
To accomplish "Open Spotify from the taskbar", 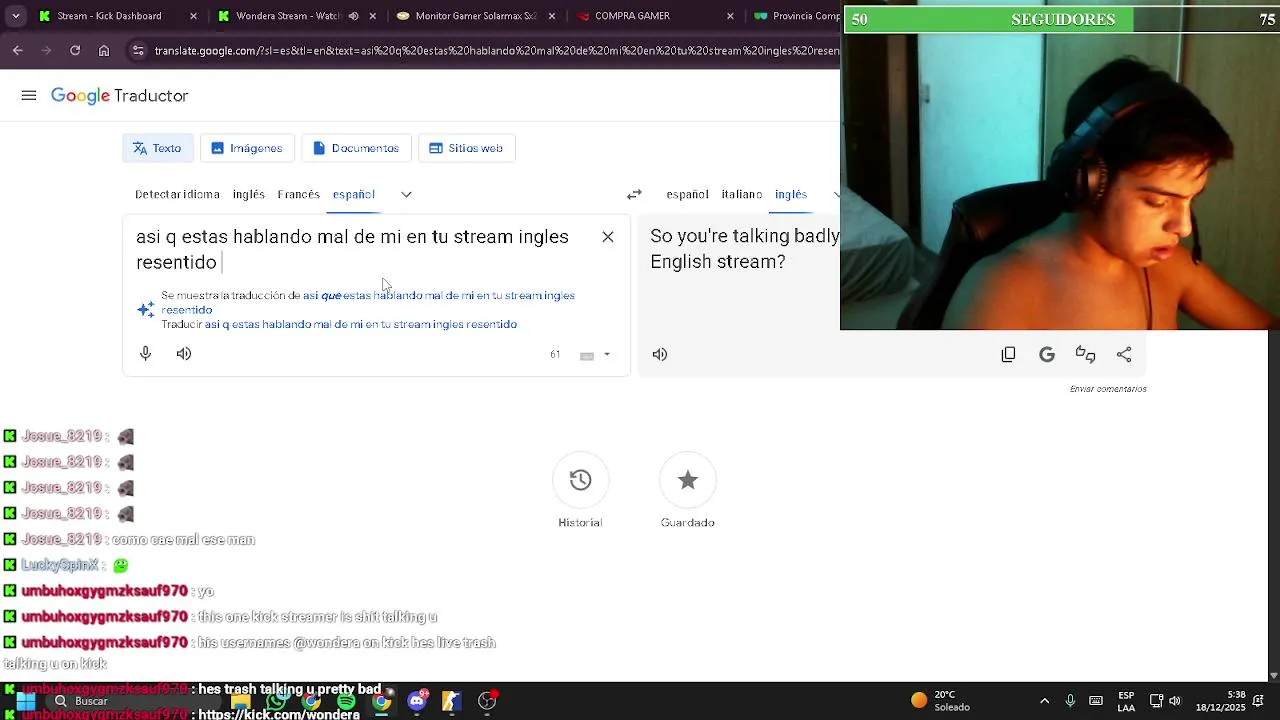I will (x=346, y=701).
